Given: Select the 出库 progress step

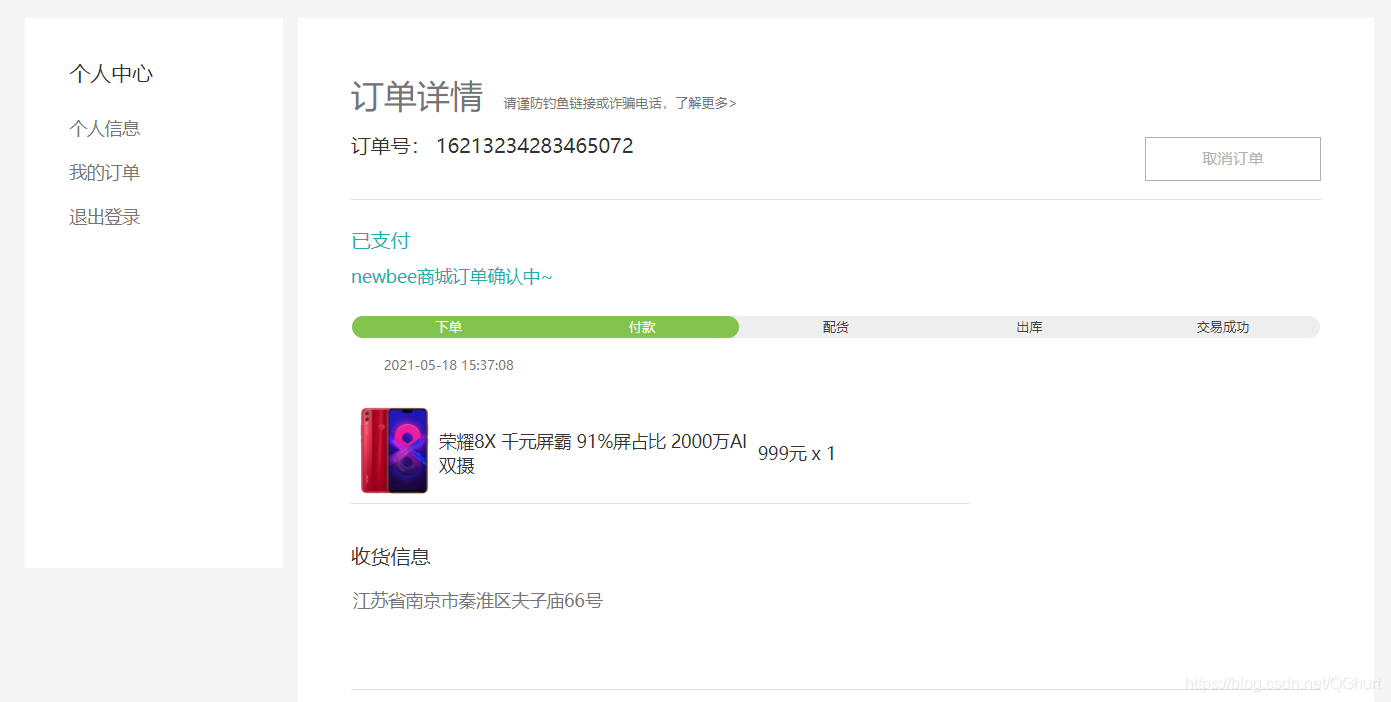Looking at the screenshot, I should pyautogui.click(x=1030, y=327).
